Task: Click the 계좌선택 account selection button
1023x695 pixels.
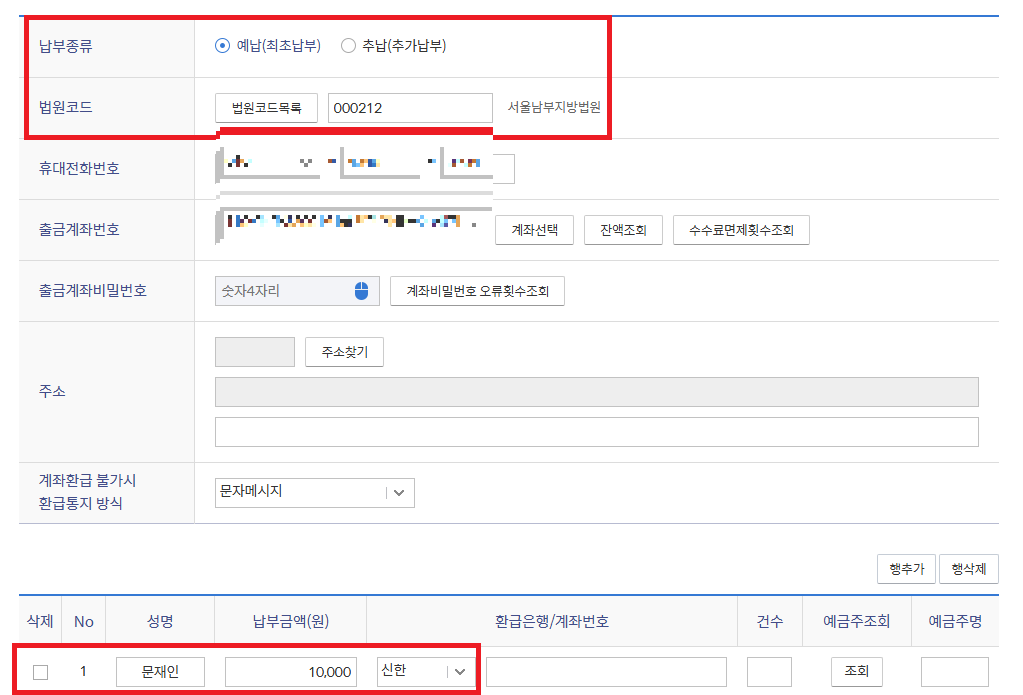Action: (x=533, y=230)
